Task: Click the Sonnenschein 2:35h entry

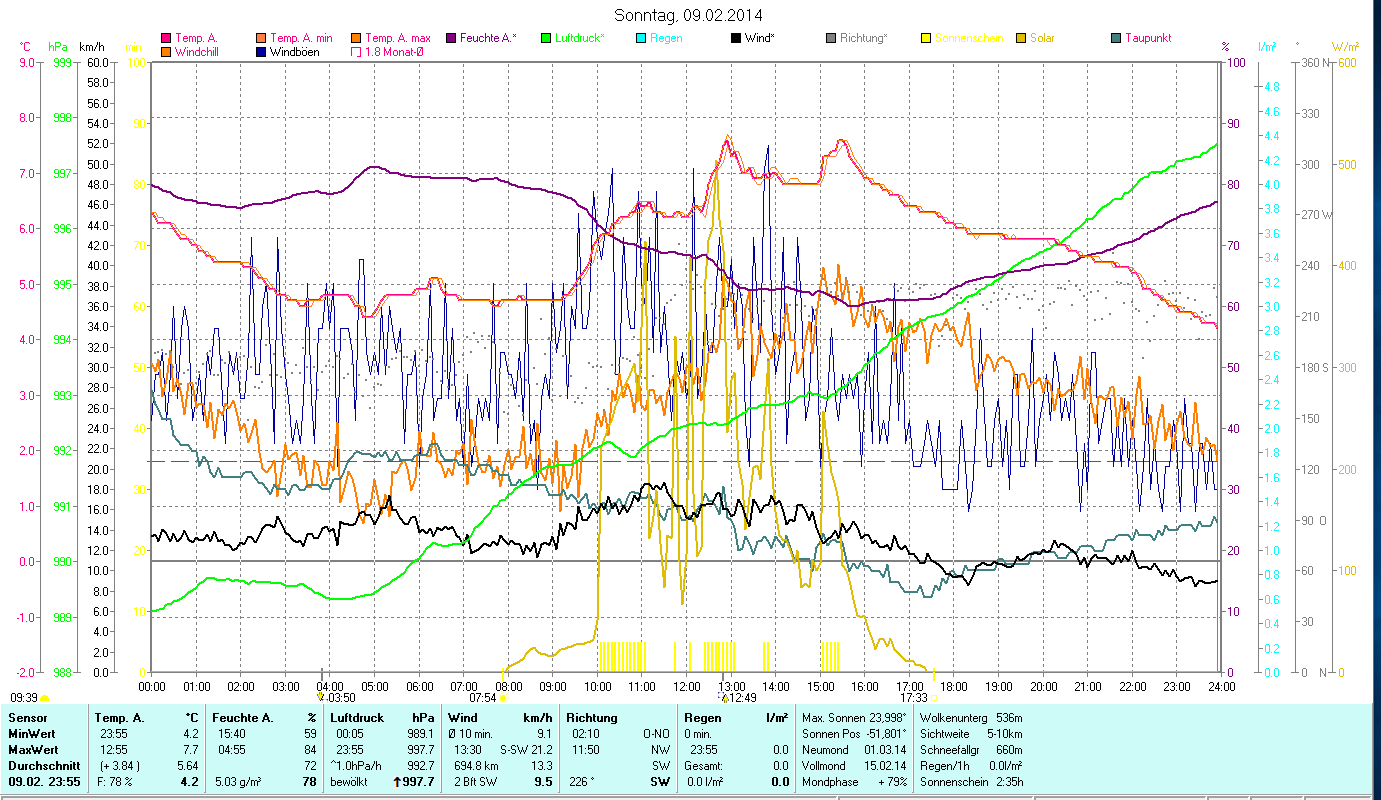Action: (970, 782)
